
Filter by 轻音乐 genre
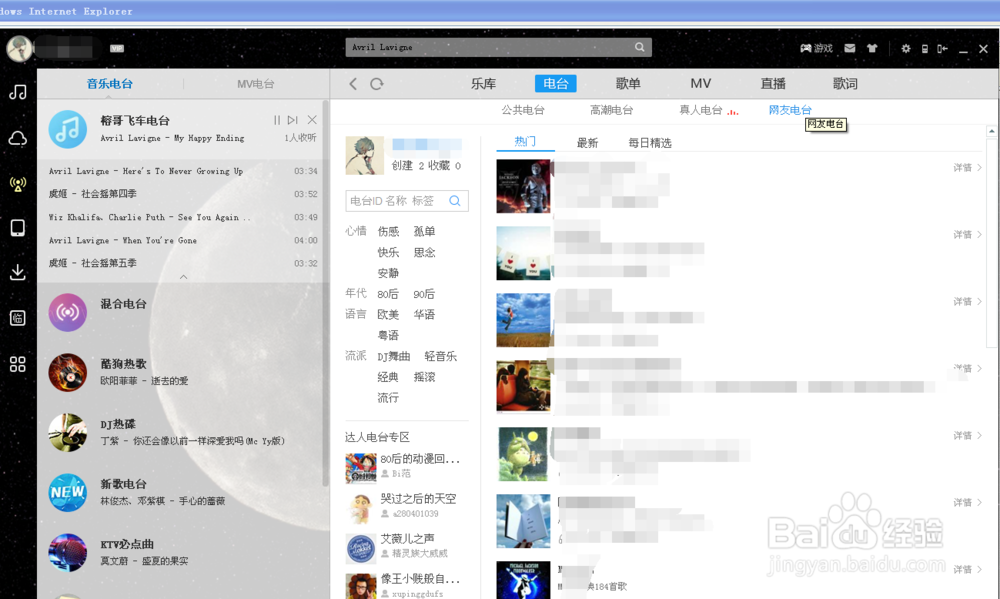[441, 357]
